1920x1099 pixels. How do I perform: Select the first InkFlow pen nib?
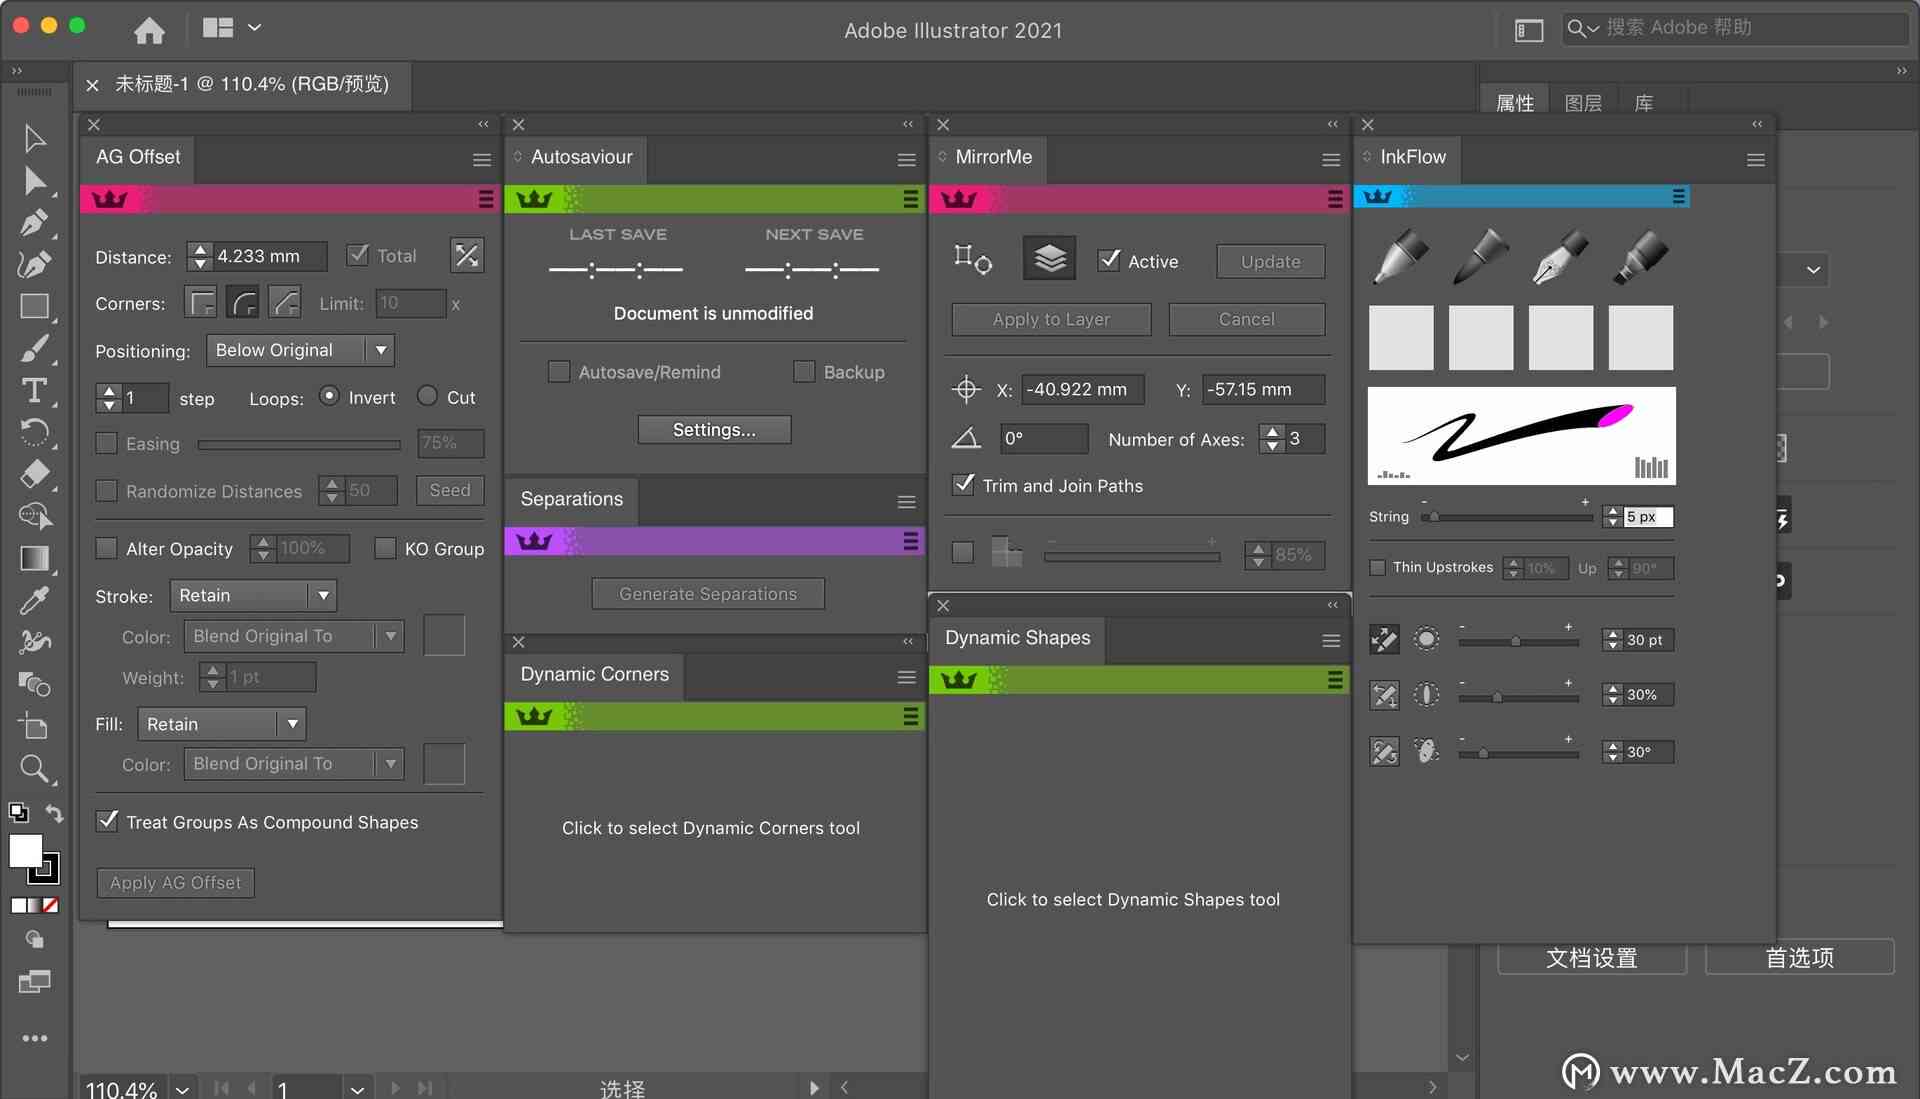(1401, 256)
